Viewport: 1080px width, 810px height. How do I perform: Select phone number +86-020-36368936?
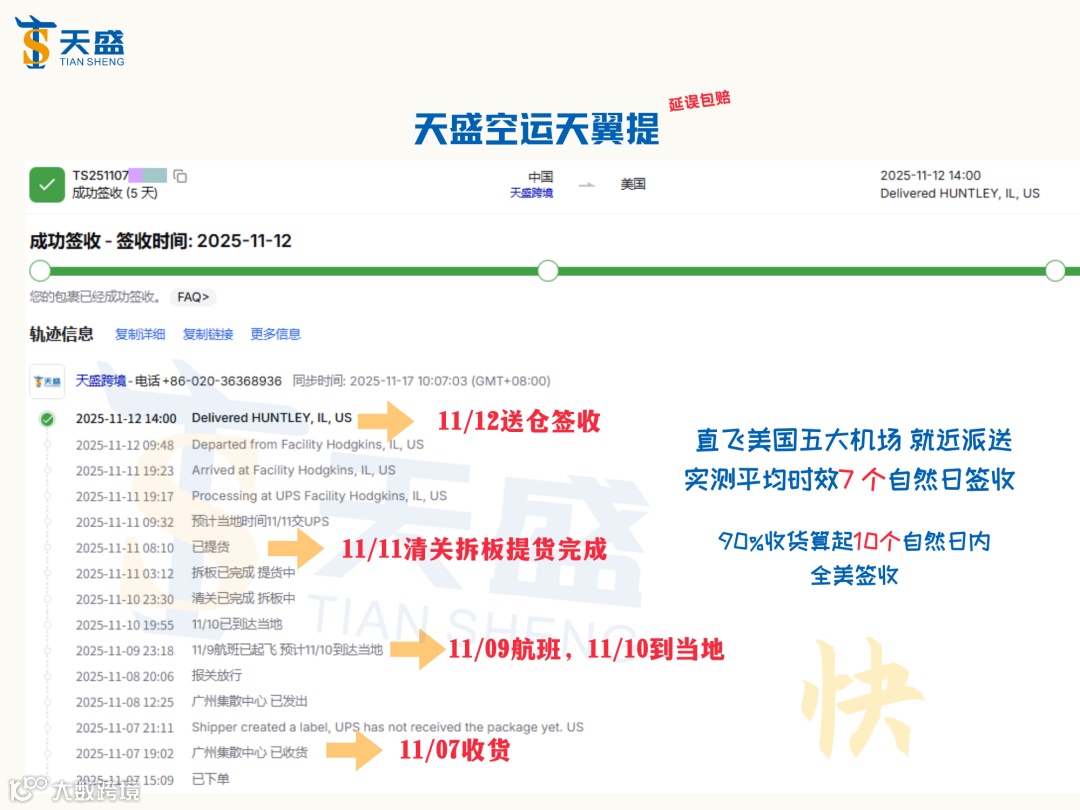coord(222,381)
